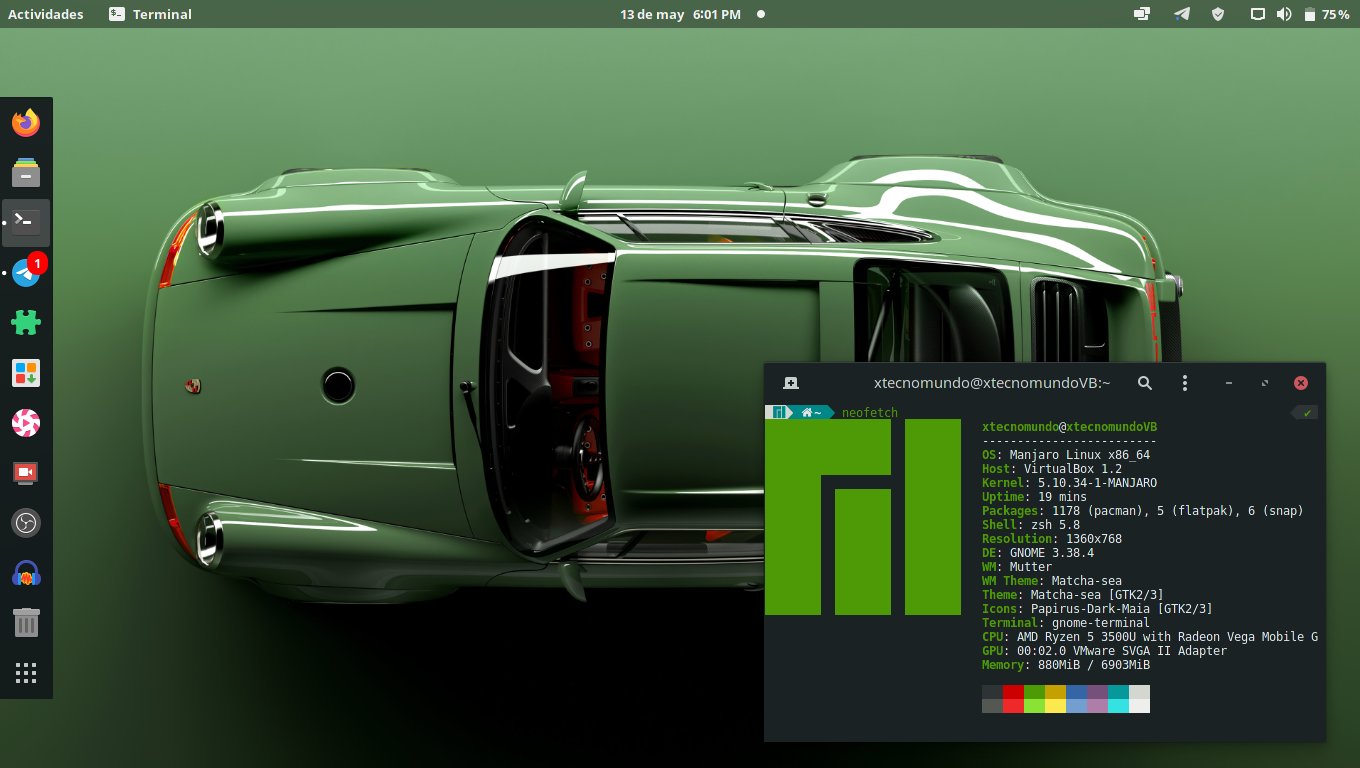Open system menu via the volume icon
The width and height of the screenshot is (1360, 768).
tap(1284, 14)
